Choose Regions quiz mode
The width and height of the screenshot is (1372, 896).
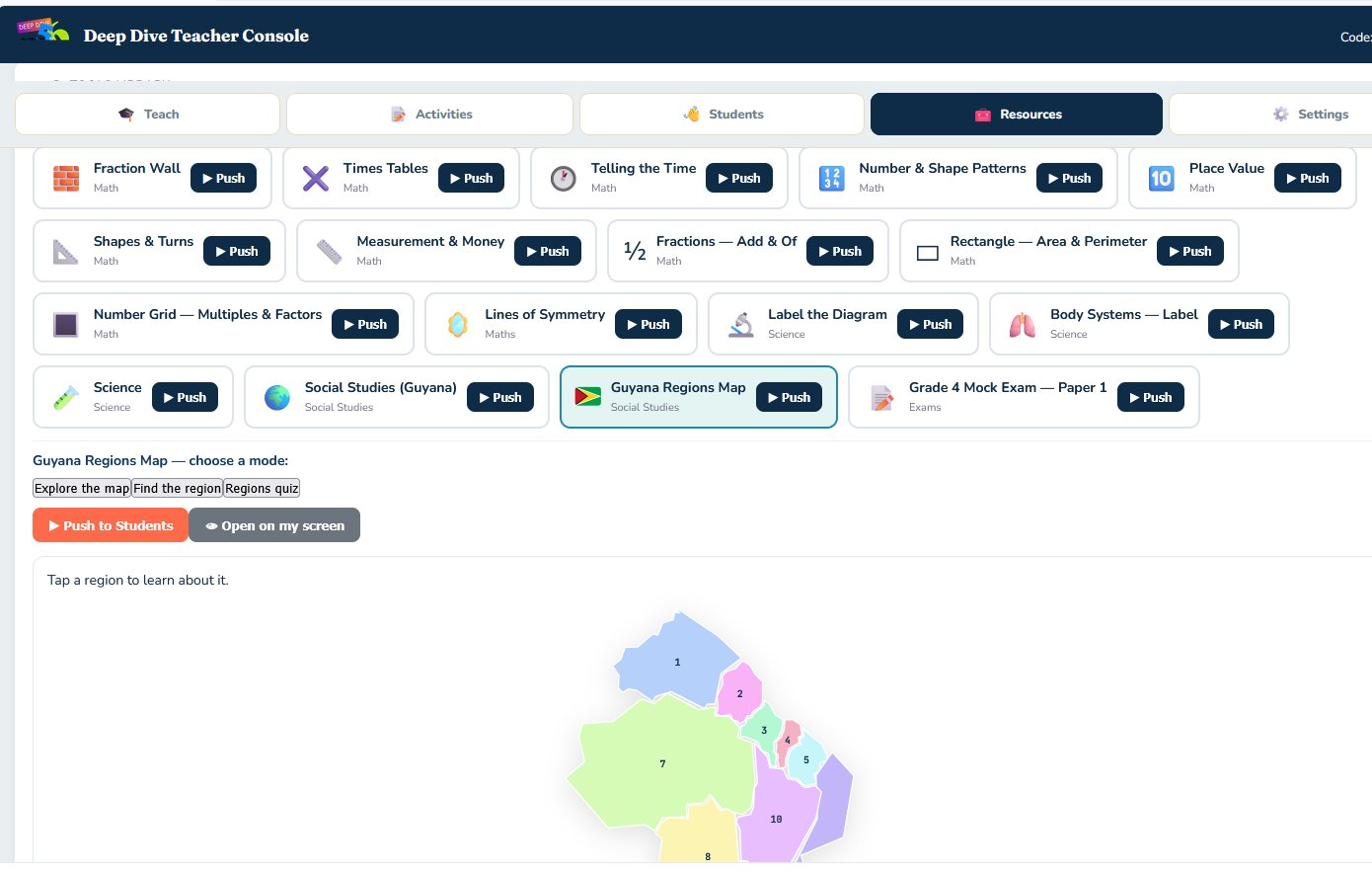261,488
